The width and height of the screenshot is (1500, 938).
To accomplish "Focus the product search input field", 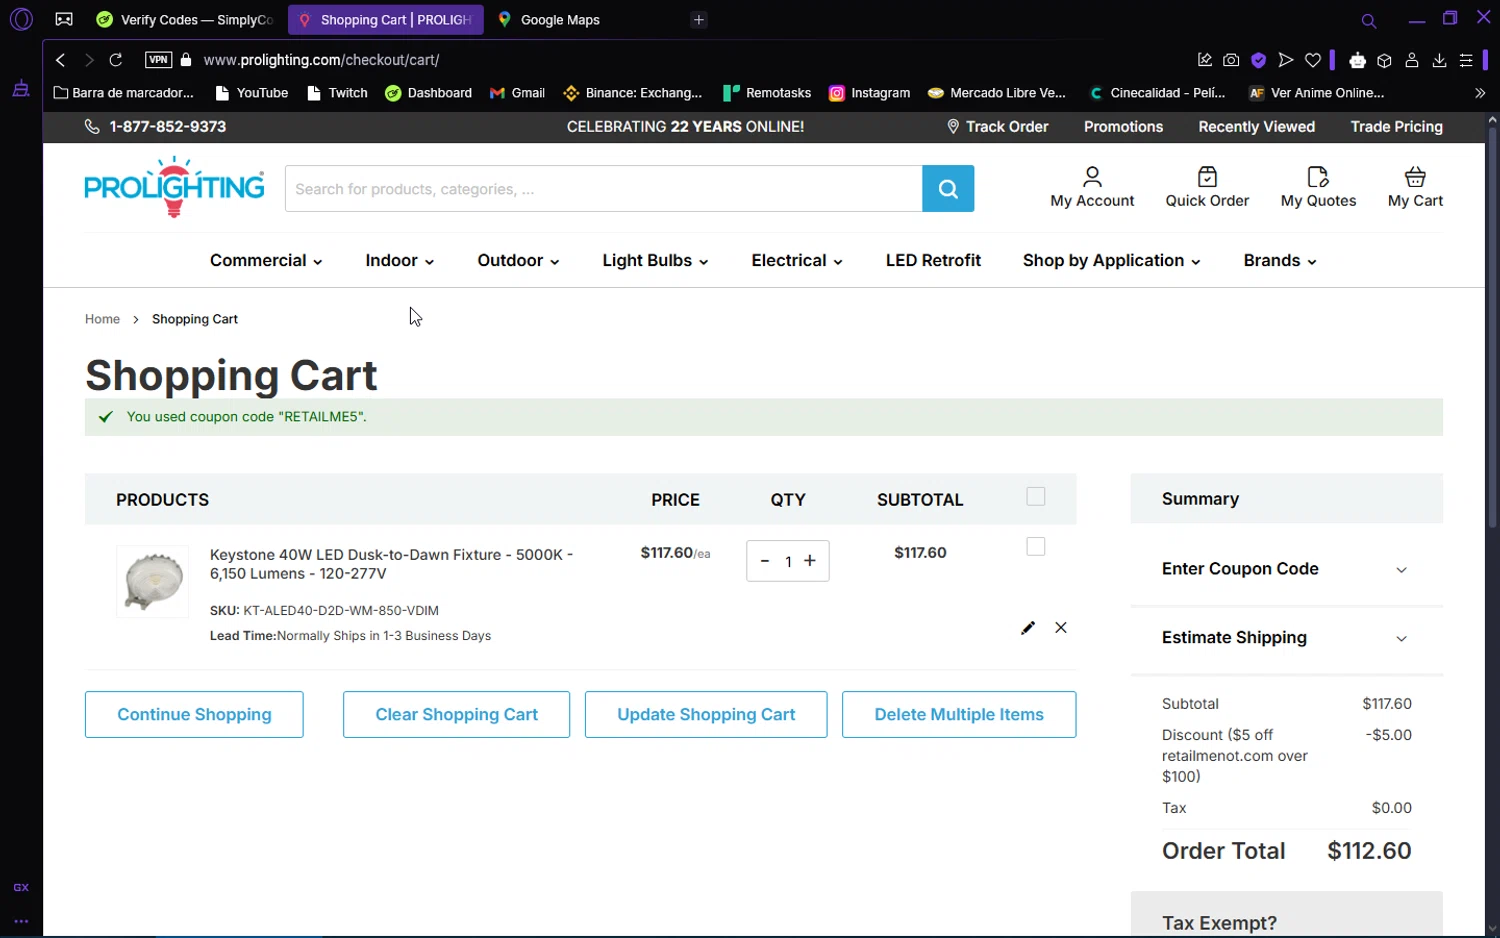I will click(603, 188).
